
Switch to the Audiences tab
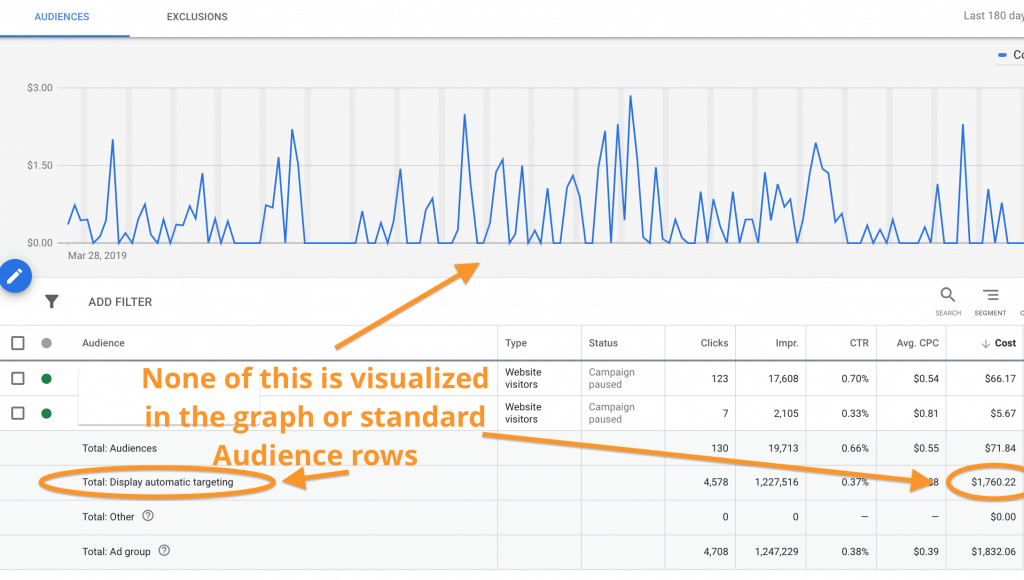click(x=62, y=17)
